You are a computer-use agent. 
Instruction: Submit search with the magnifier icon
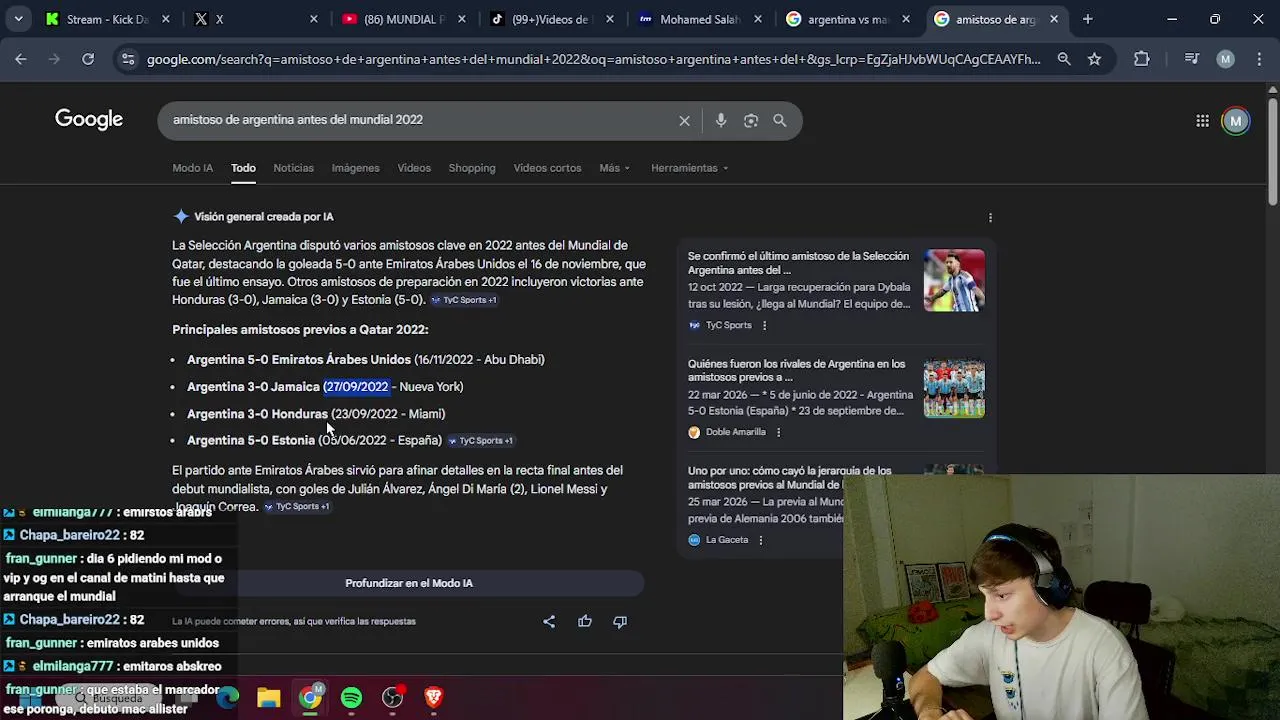point(780,120)
